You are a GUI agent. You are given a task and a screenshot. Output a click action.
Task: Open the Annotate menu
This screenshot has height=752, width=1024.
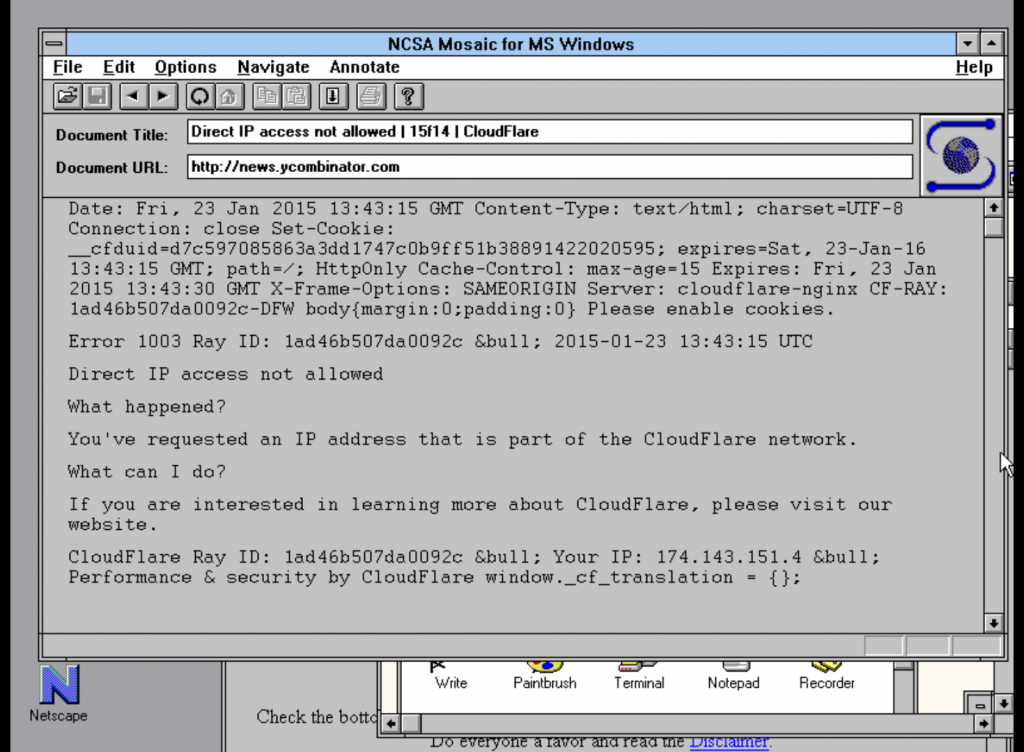click(x=364, y=67)
